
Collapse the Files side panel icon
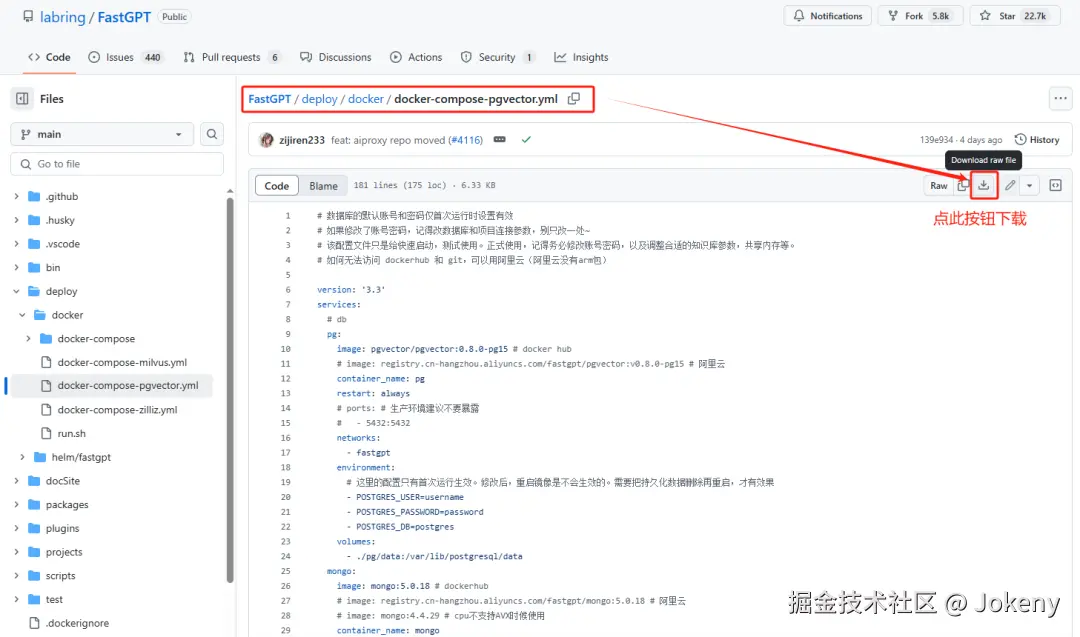tap(22, 98)
